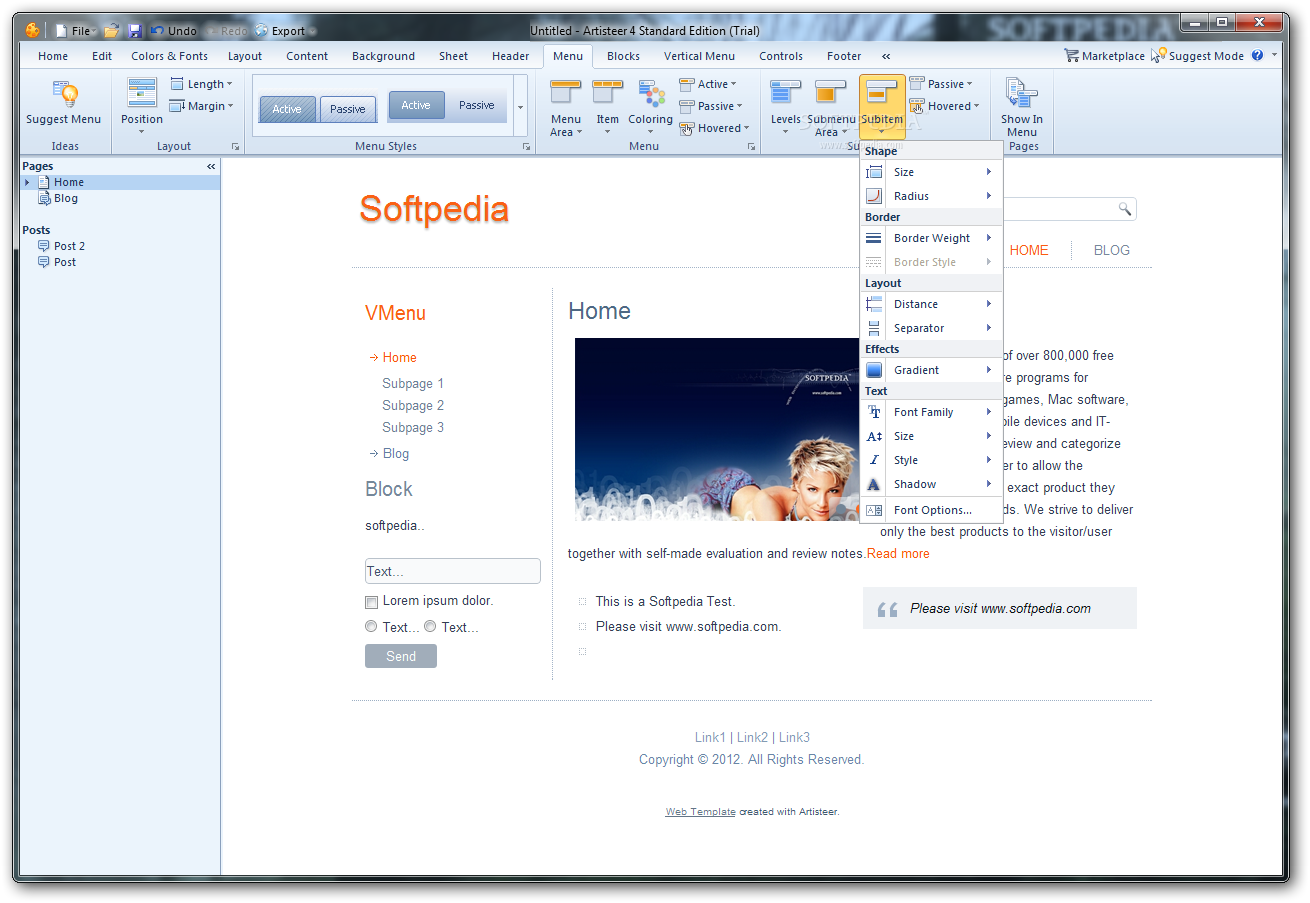Open the Coloring palette tool

[651, 105]
